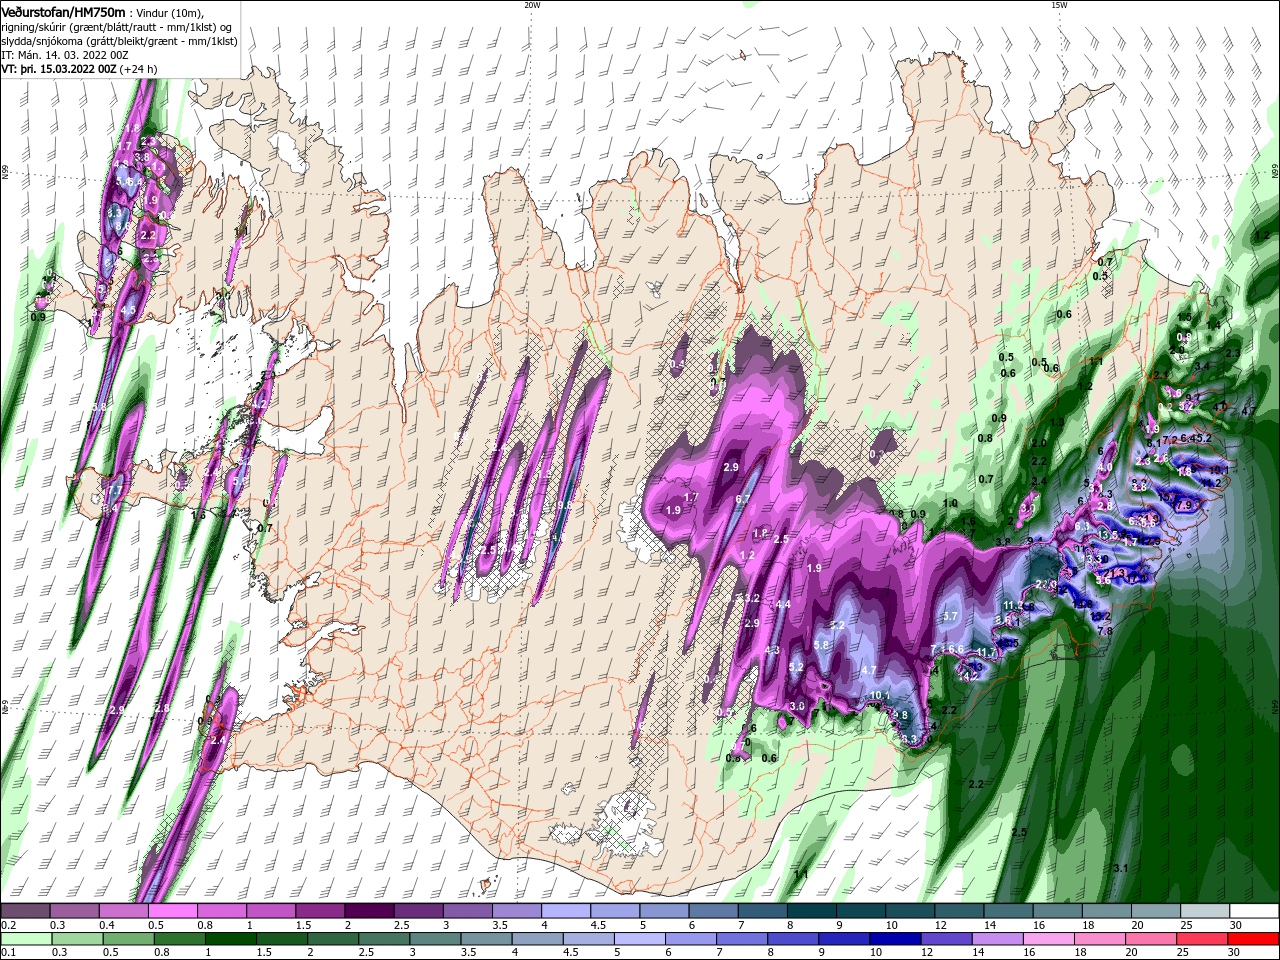This screenshot has width=1280, height=960.
Task: Click the '0.2' label in the upper legend row
Action: coord(8,925)
